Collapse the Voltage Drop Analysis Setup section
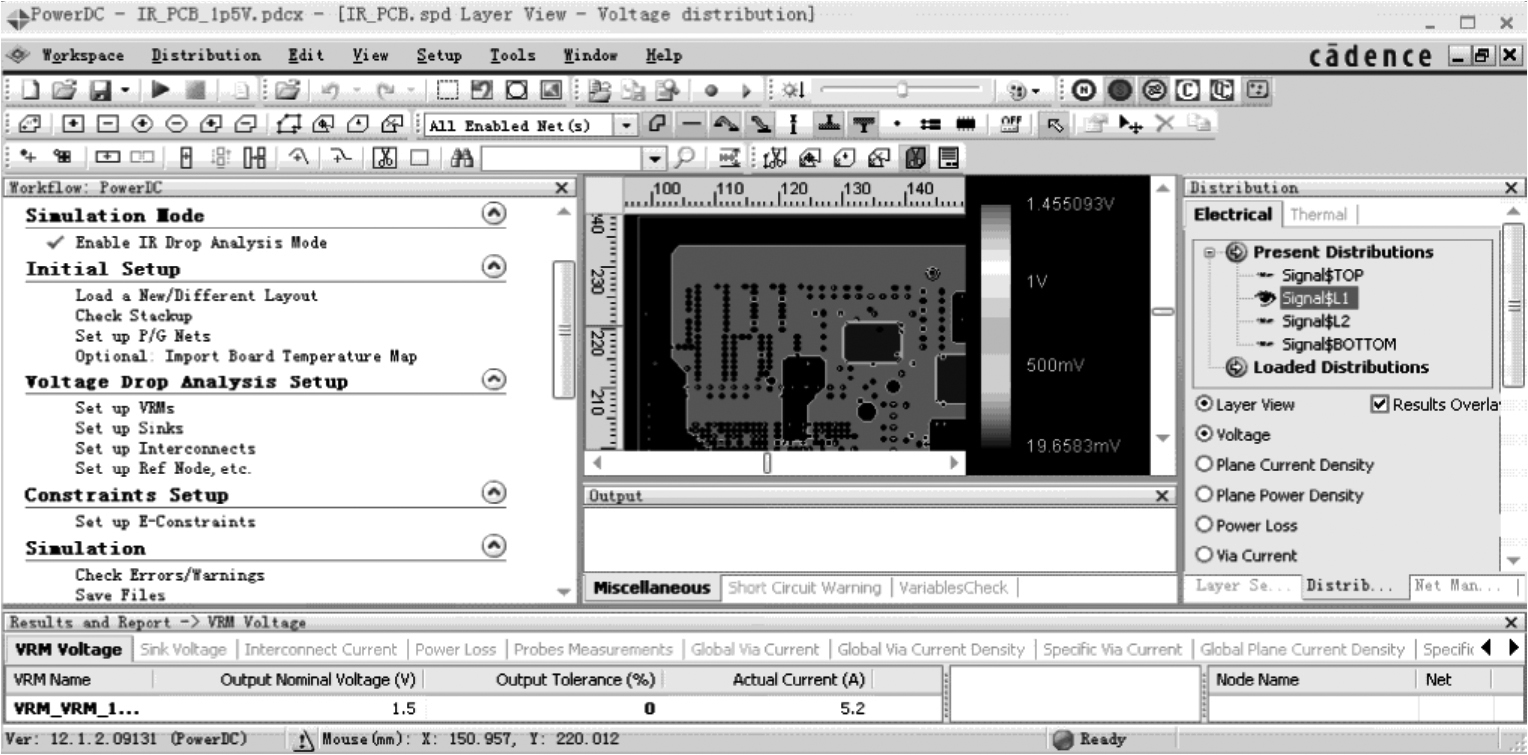This screenshot has height=755, width=1528. coord(493,381)
